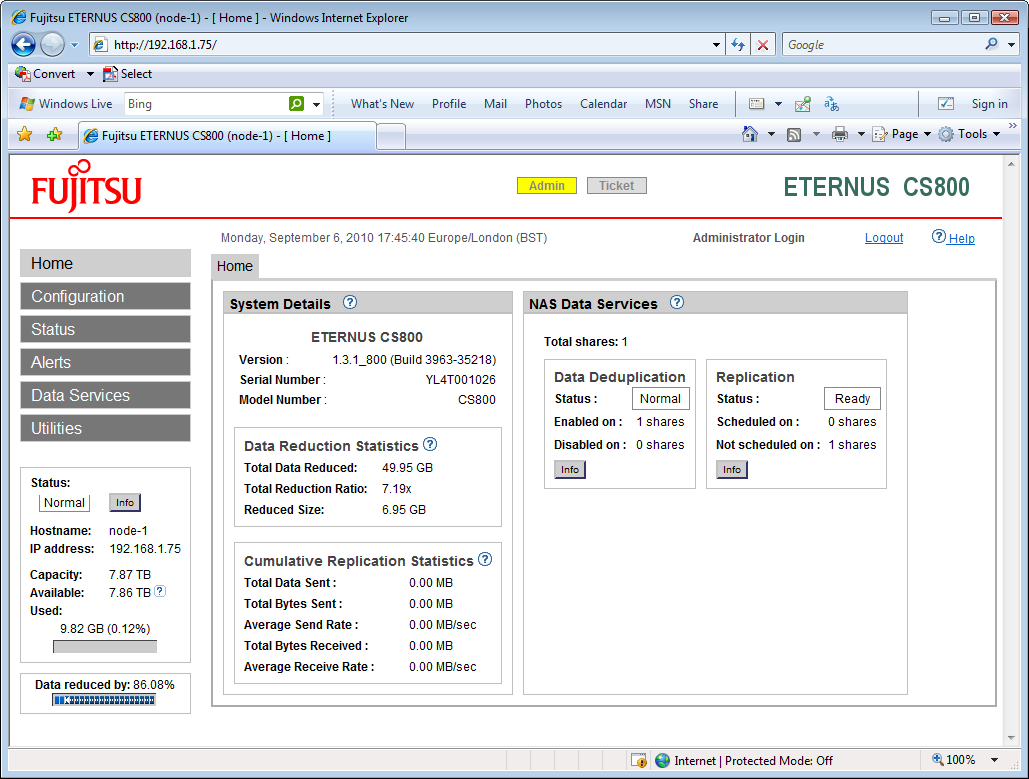Open the search provider dropdown arrow
Viewport: 1029px width, 779px height.
click(1011, 45)
